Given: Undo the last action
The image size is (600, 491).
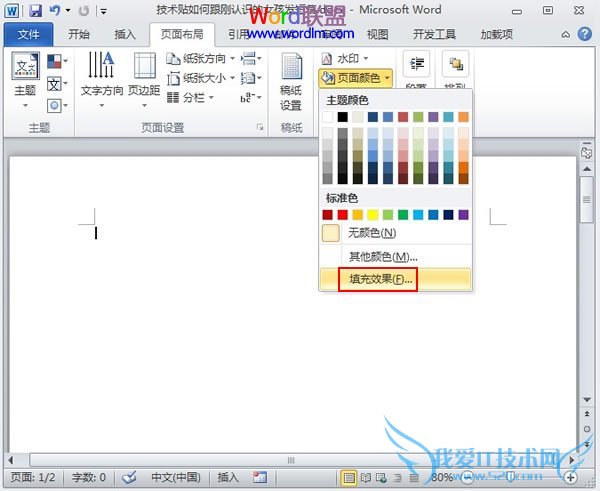Looking at the screenshot, I should pyautogui.click(x=55, y=10).
